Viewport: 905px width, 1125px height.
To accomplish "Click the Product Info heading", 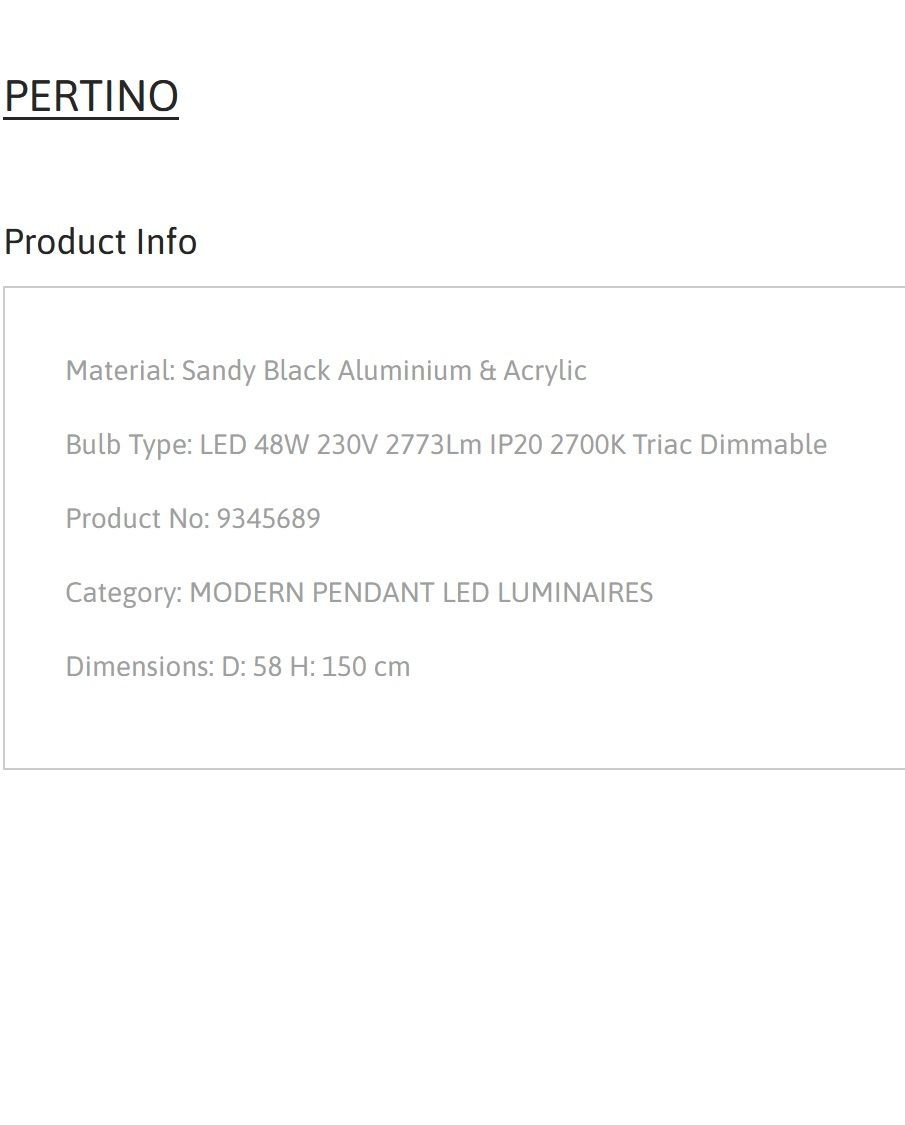I will [x=100, y=242].
